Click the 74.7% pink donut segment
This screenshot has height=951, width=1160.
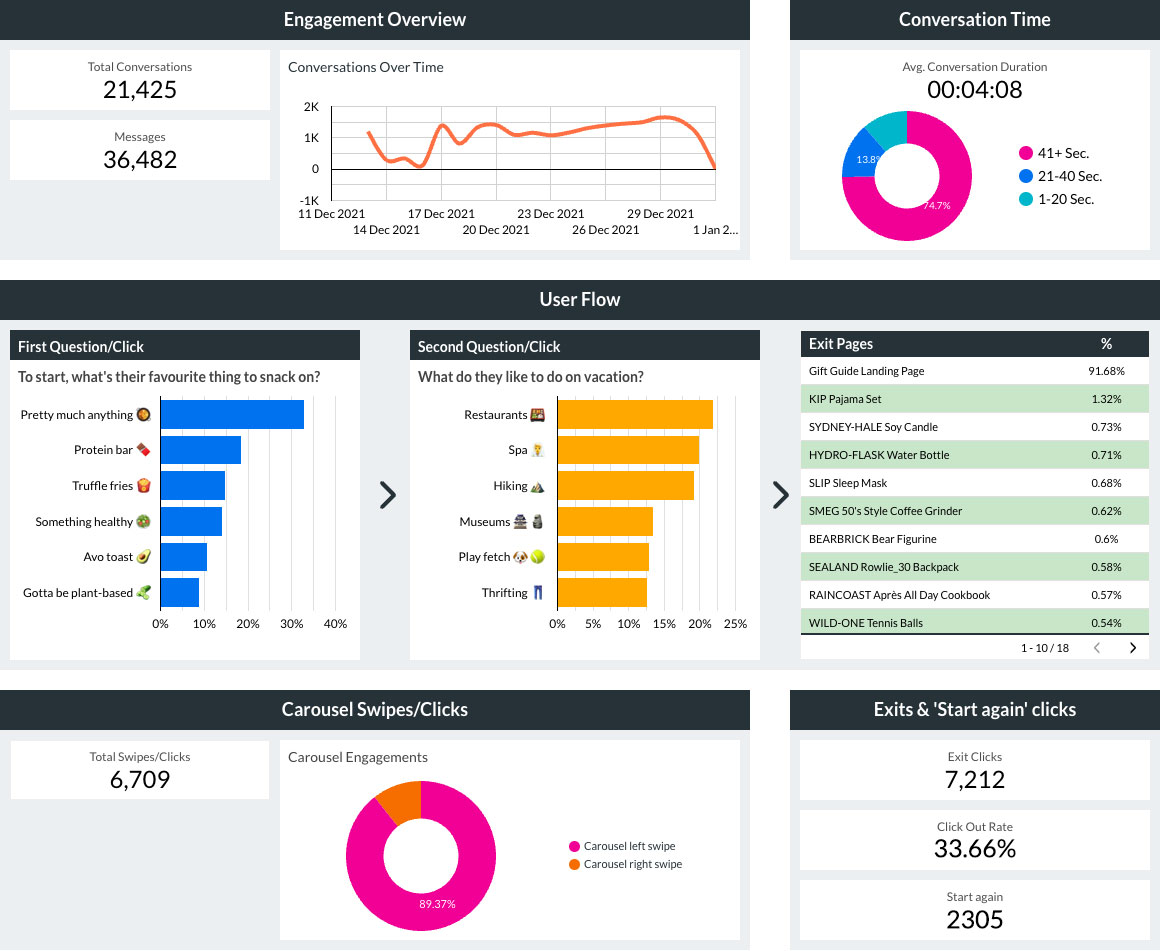click(x=941, y=211)
